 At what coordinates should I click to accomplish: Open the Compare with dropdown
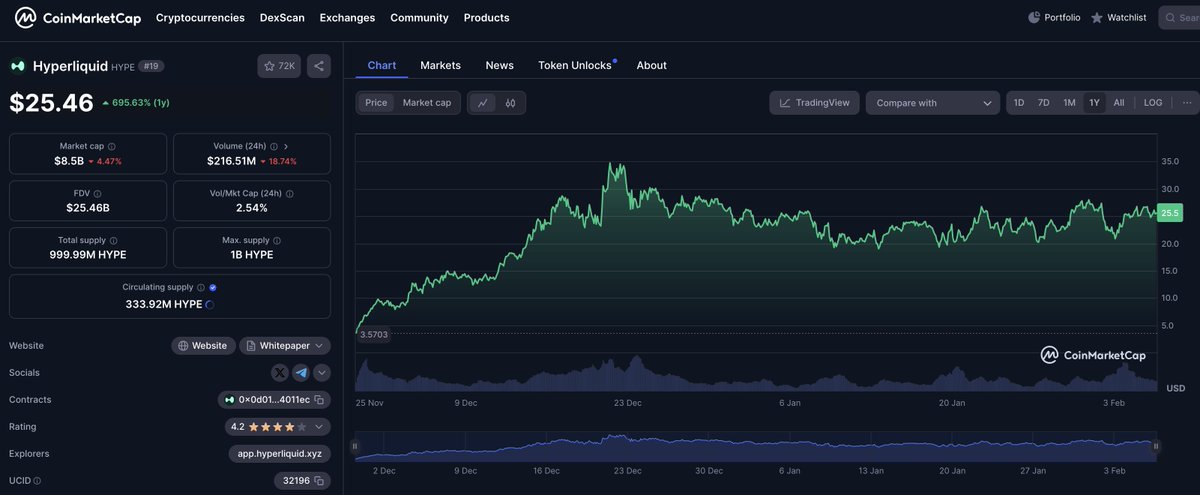coord(933,103)
